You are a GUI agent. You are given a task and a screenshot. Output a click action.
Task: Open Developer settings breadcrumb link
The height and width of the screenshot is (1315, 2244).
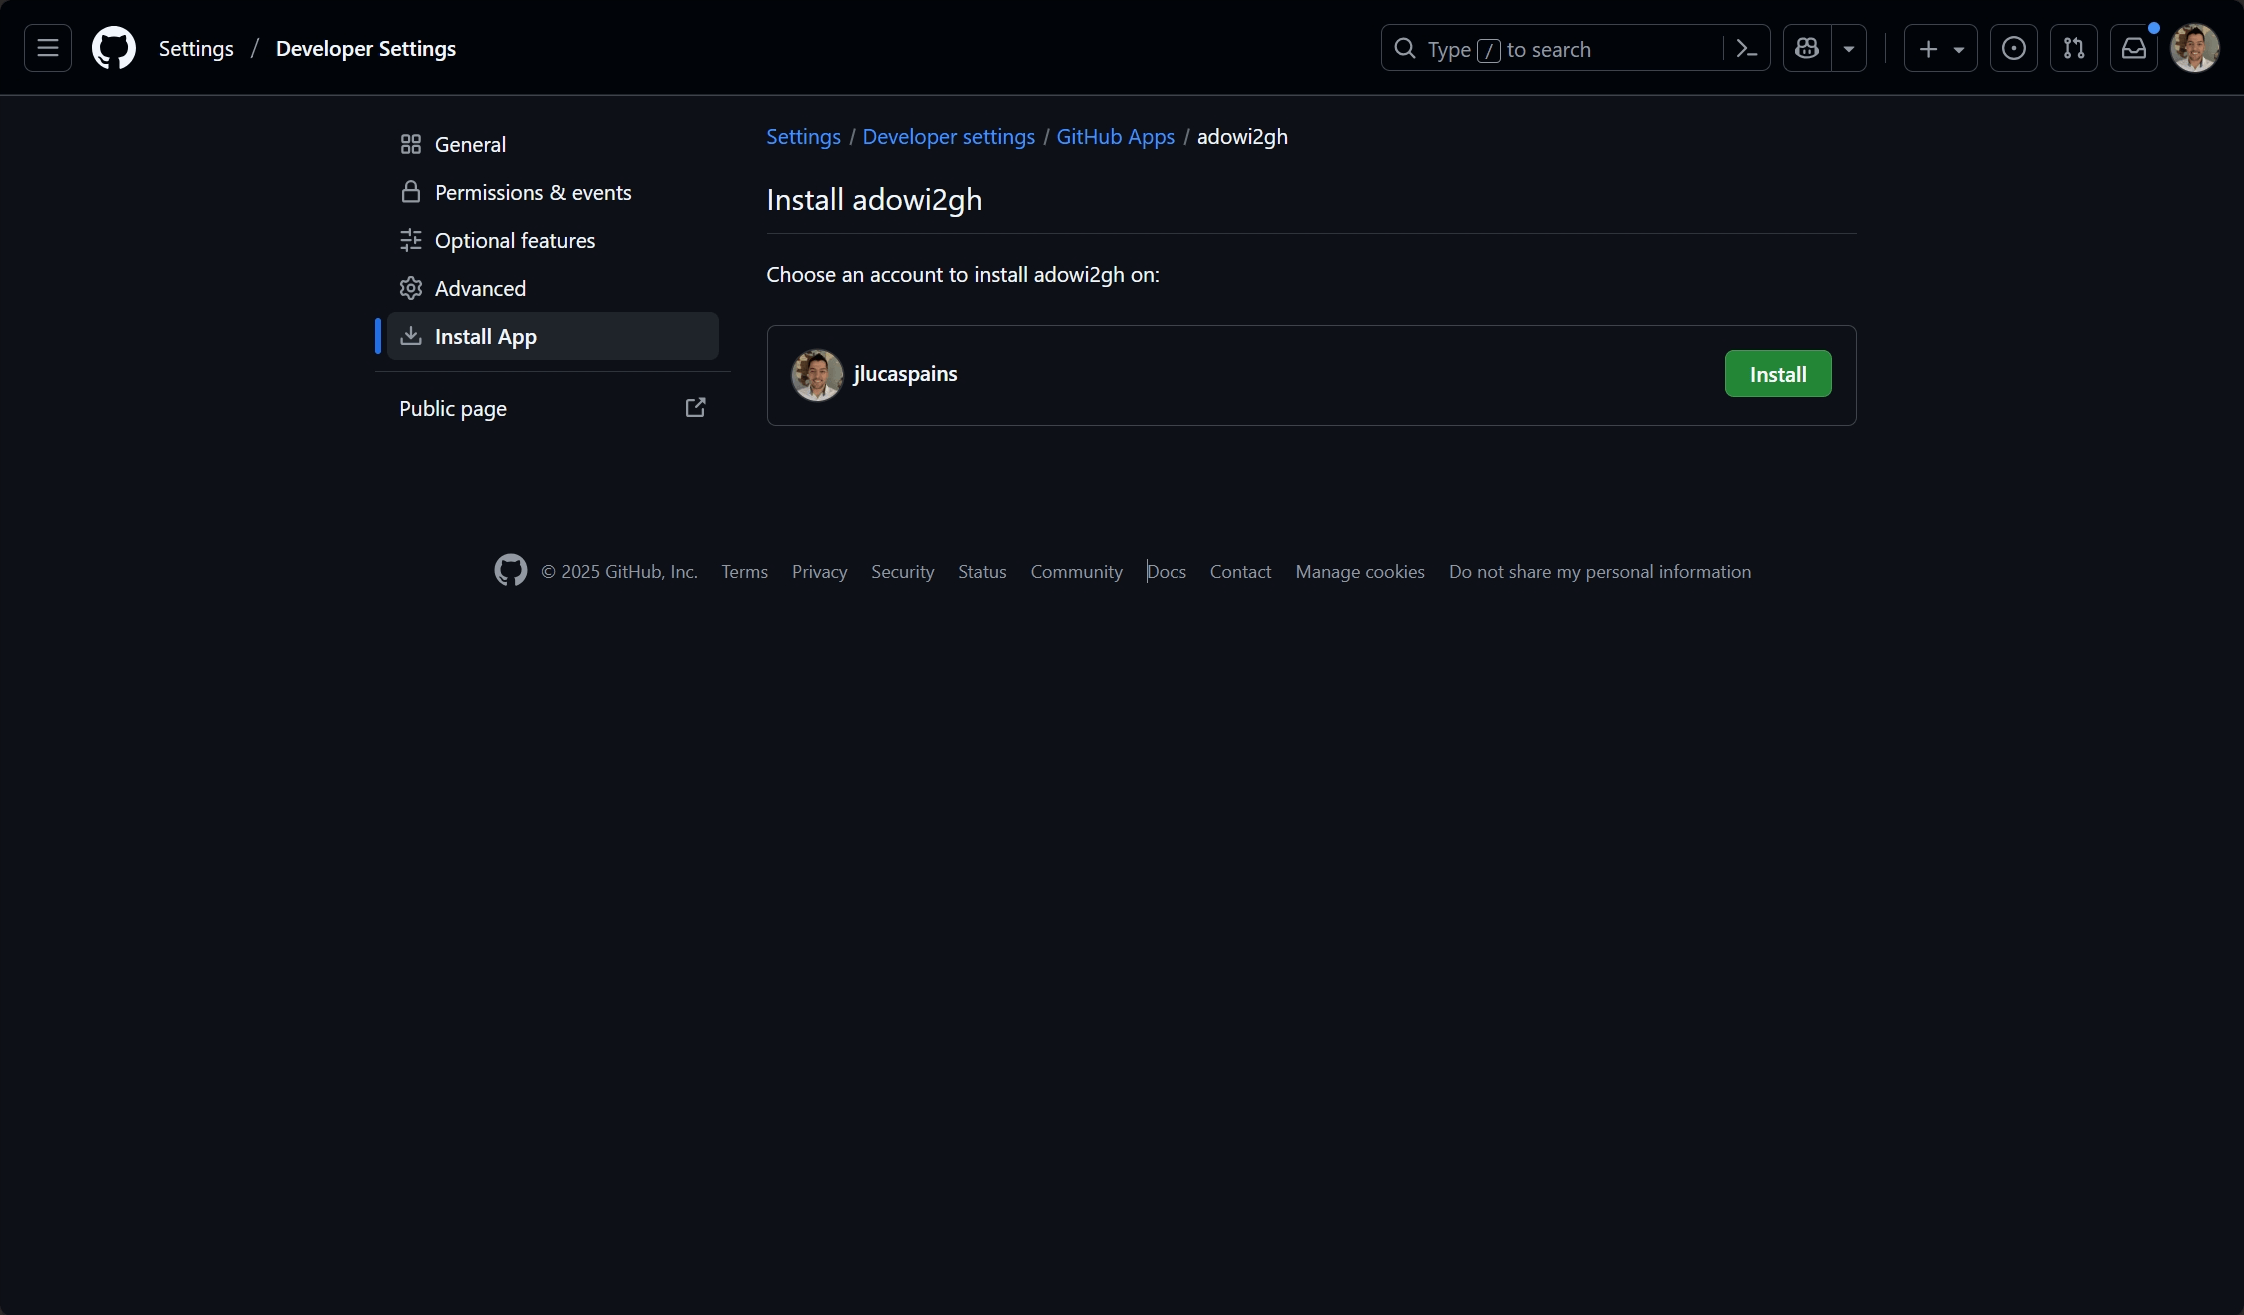[948, 137]
